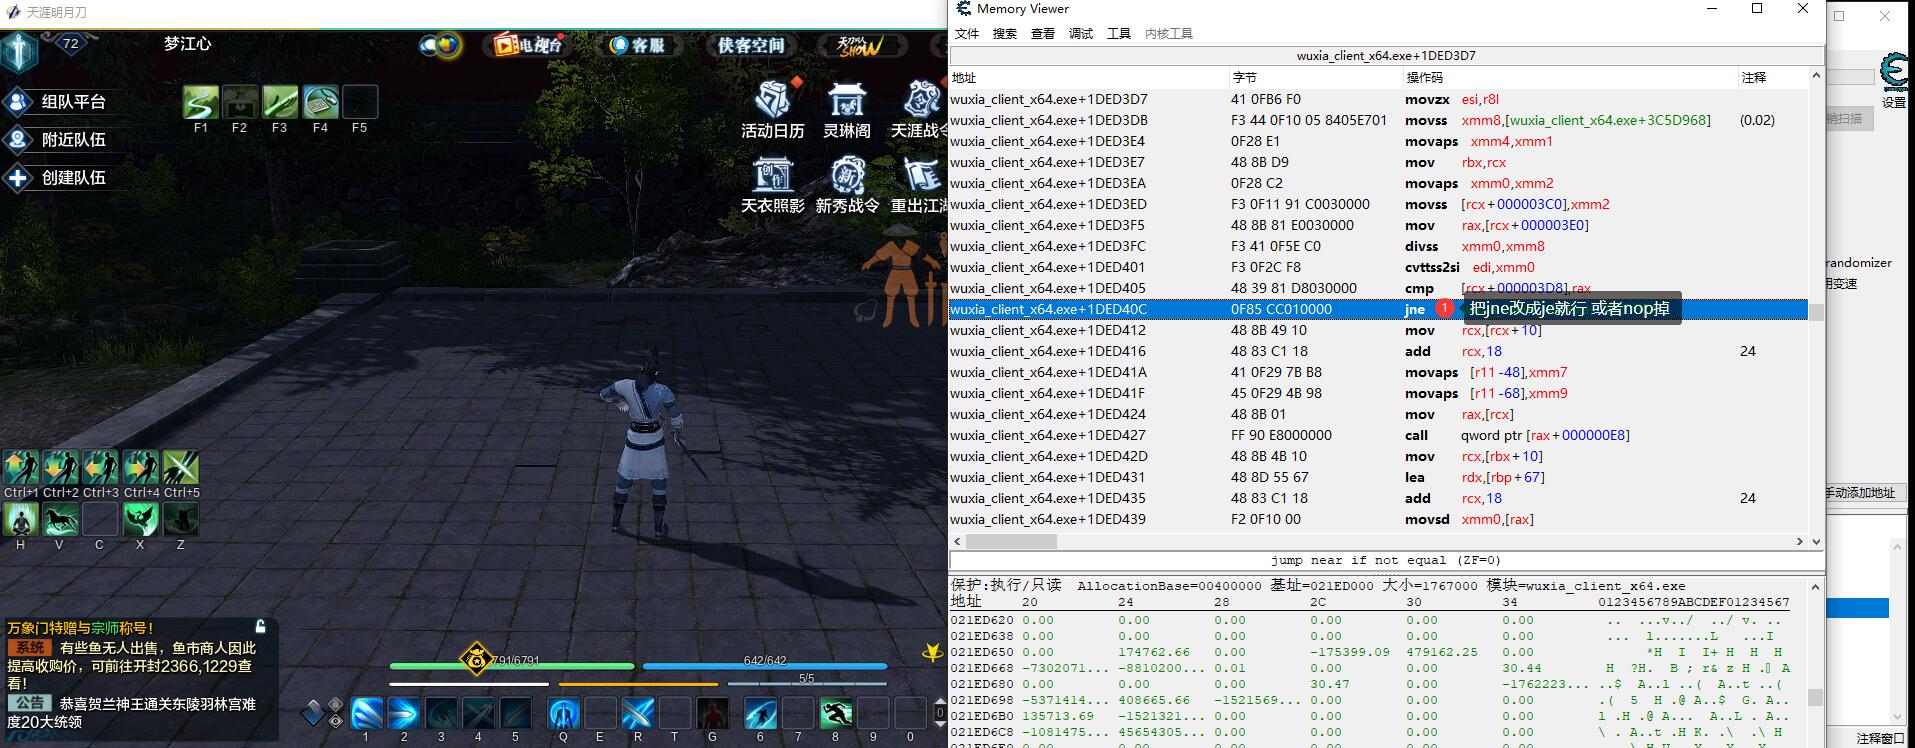Open the 新秀战令 battle pass icon

[847, 185]
